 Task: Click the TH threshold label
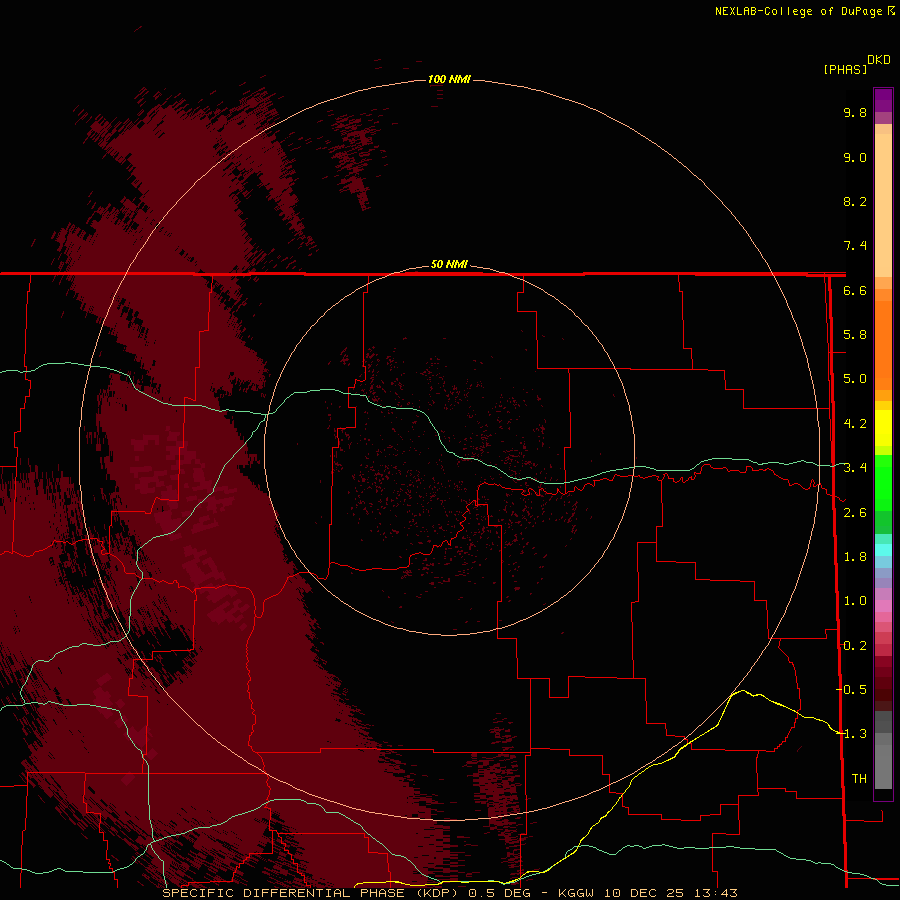click(x=859, y=778)
